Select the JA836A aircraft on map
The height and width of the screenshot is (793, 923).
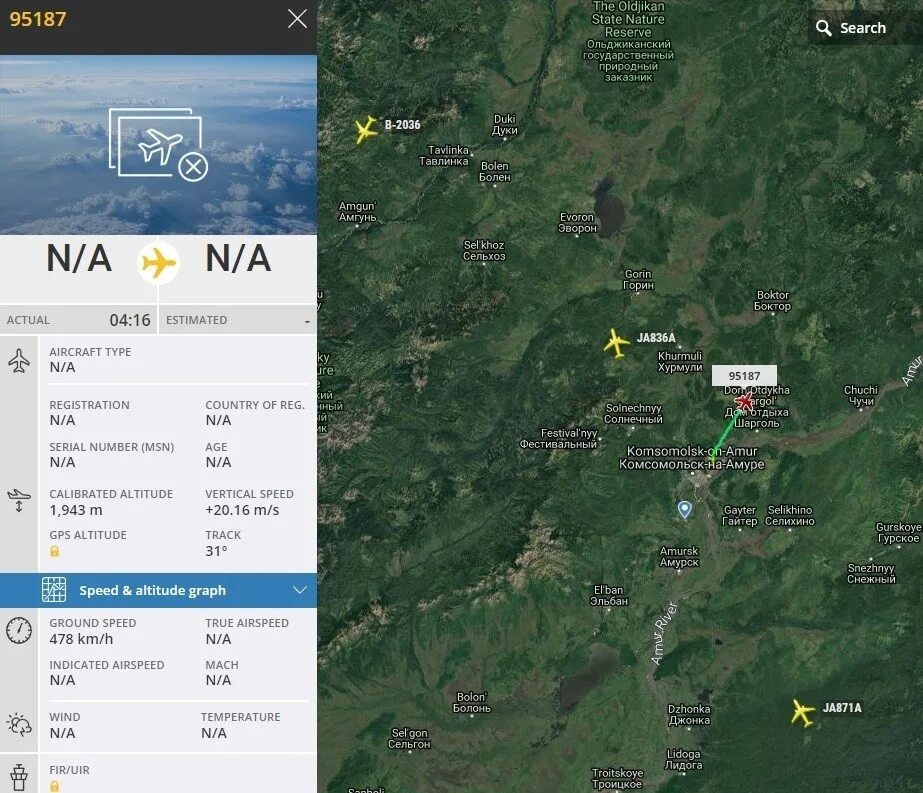pyautogui.click(x=616, y=343)
